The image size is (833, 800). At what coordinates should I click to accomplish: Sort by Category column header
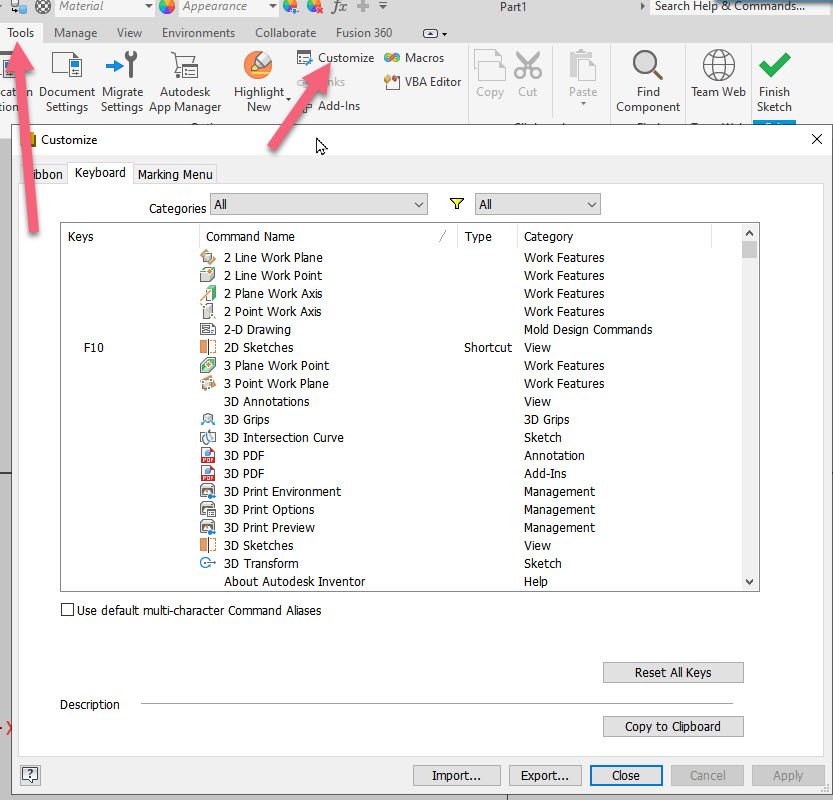(x=614, y=236)
